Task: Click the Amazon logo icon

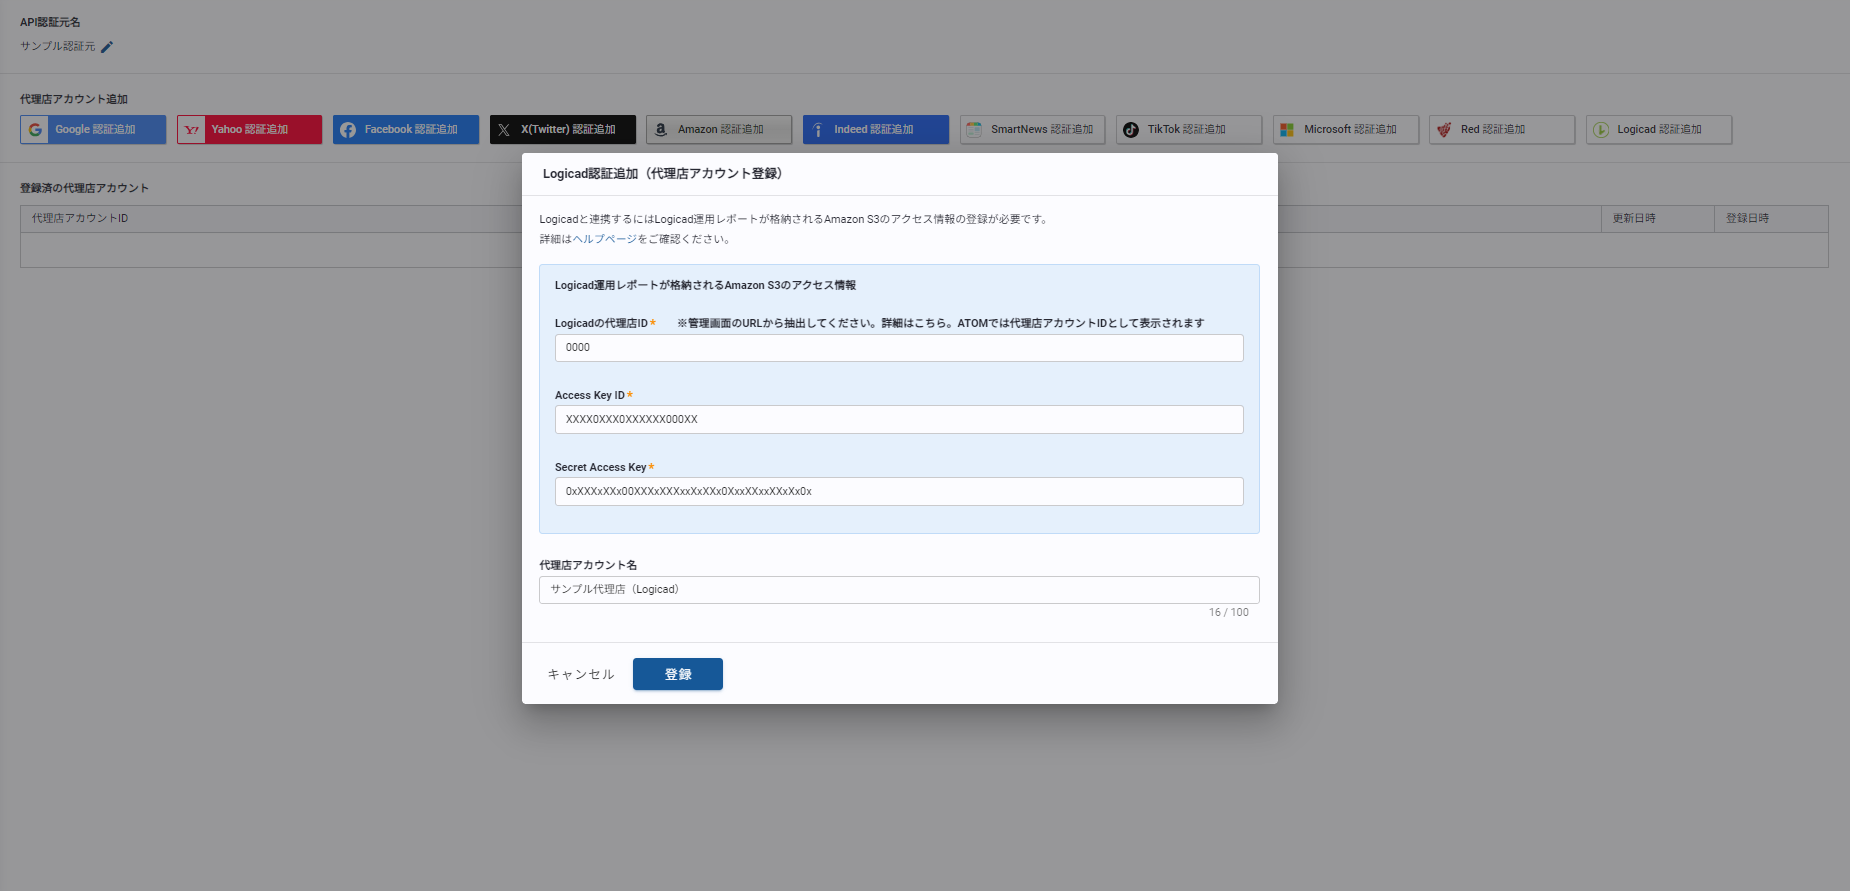Action: tap(661, 130)
